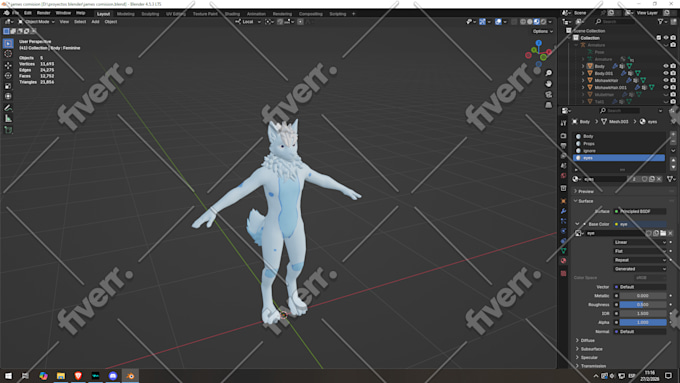
Task: Adjust the Alpha slider
Action: click(x=643, y=322)
